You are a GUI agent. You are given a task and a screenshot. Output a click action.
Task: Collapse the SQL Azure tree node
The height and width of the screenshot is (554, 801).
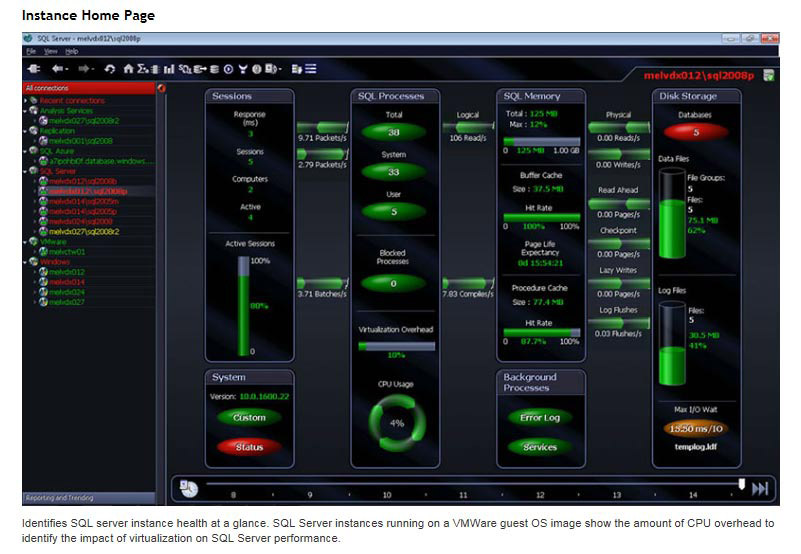click(x=26, y=151)
